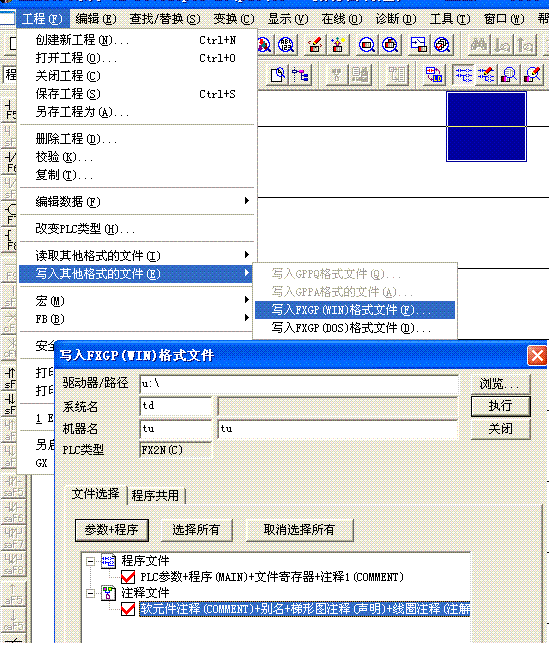The height and width of the screenshot is (649, 549).
Task: Click the 浏览 browse button
Action: point(501,383)
